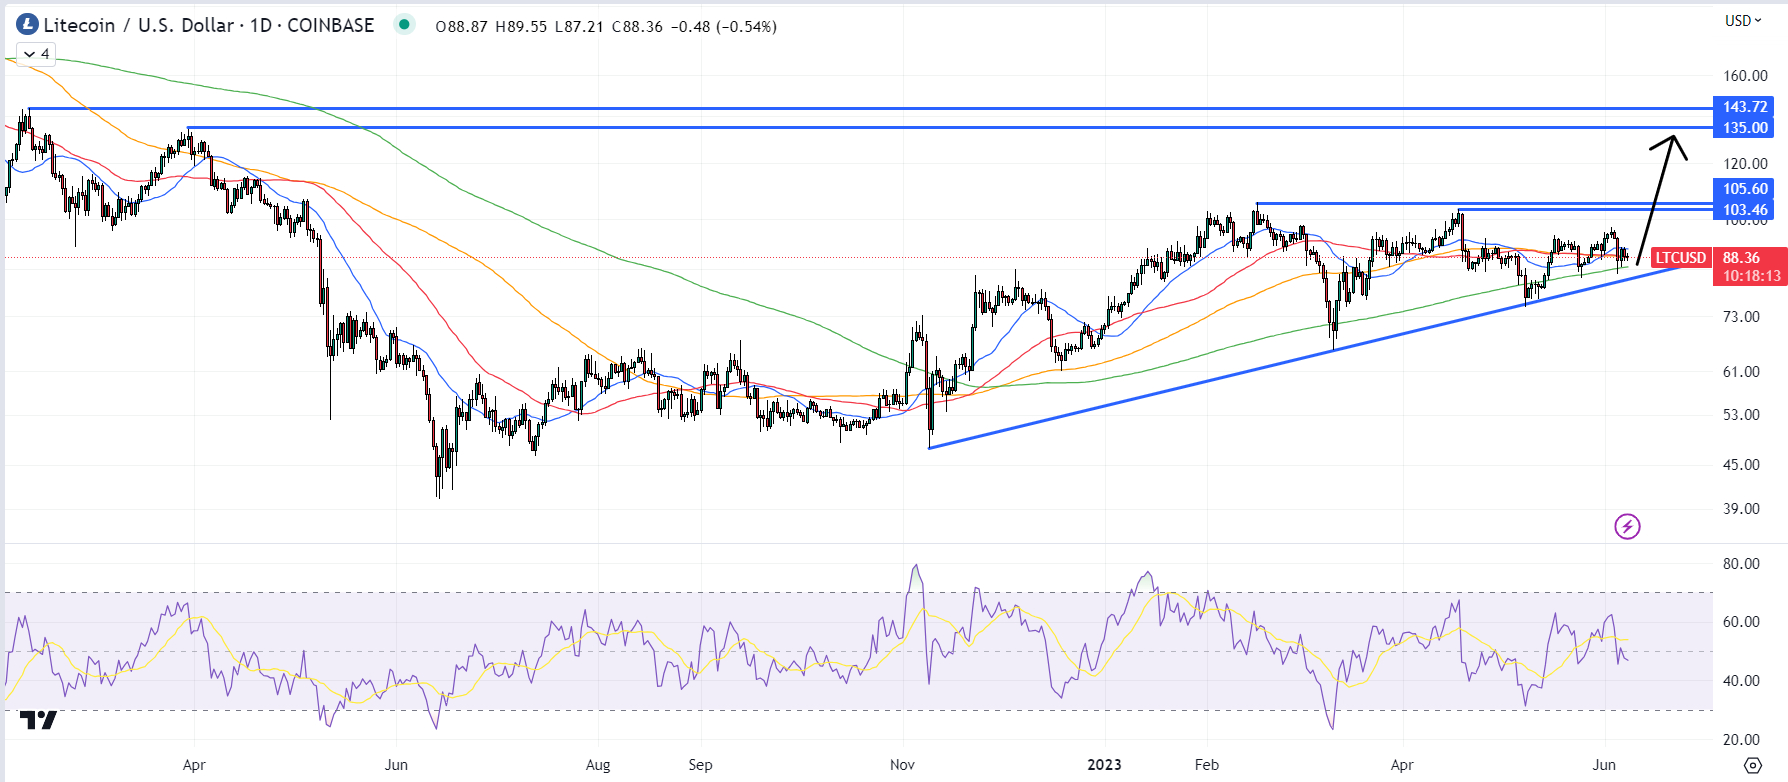Click the Apr label near left of time axis

(194, 765)
